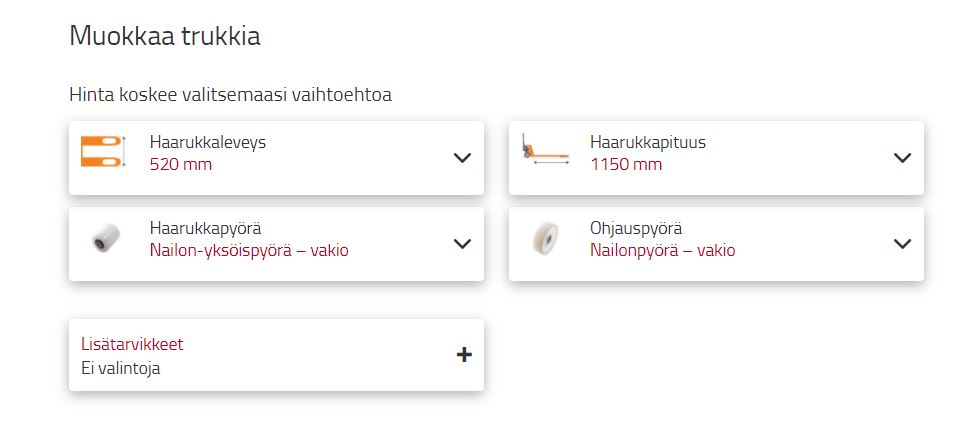Click the Nailonpyörä – vakio value
Image resolution: width=979 pixels, height=421 pixels.
coord(662,250)
